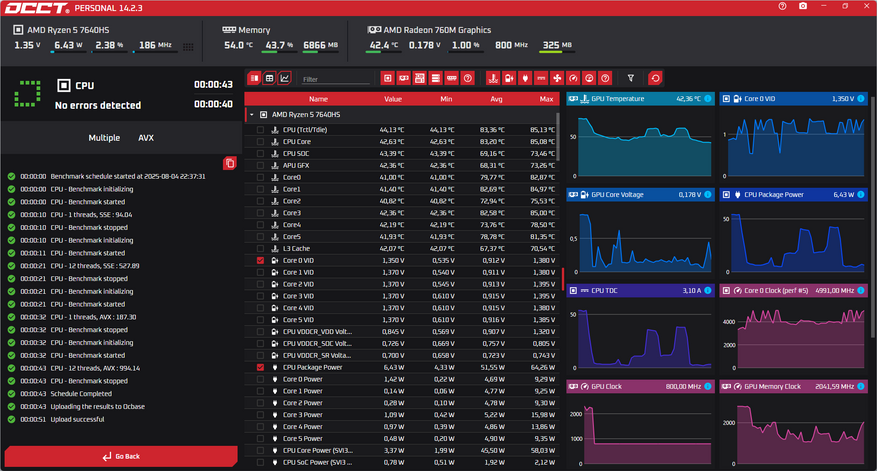The image size is (877, 471).
Task: Sort the table by Value column
Action: click(393, 99)
